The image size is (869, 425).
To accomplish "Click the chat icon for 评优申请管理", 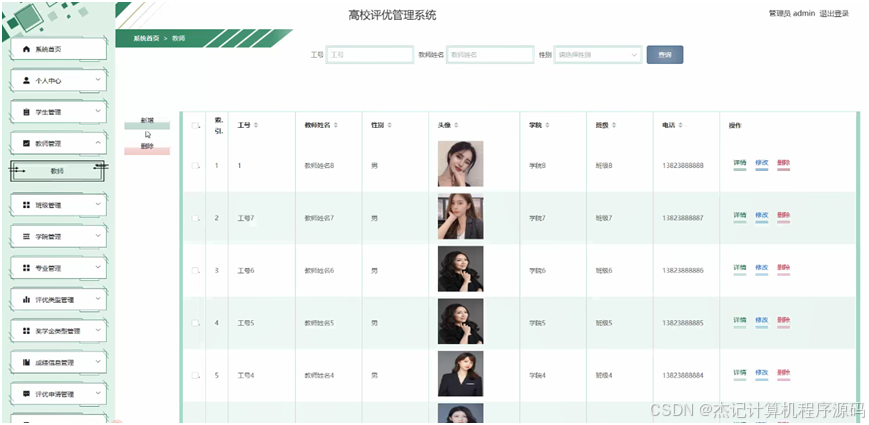I will (x=26, y=394).
